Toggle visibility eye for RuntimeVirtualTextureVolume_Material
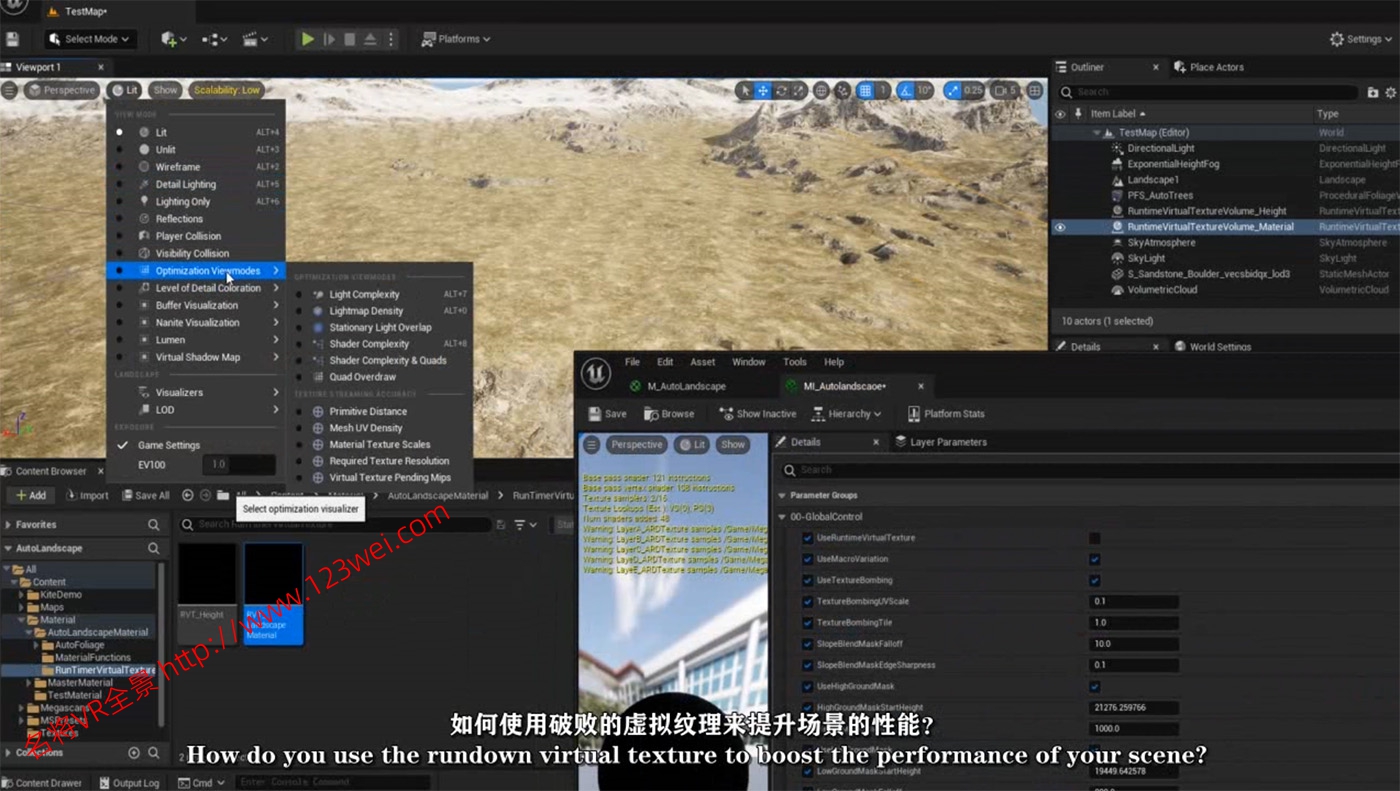The image size is (1400, 791). pyautogui.click(x=1060, y=227)
